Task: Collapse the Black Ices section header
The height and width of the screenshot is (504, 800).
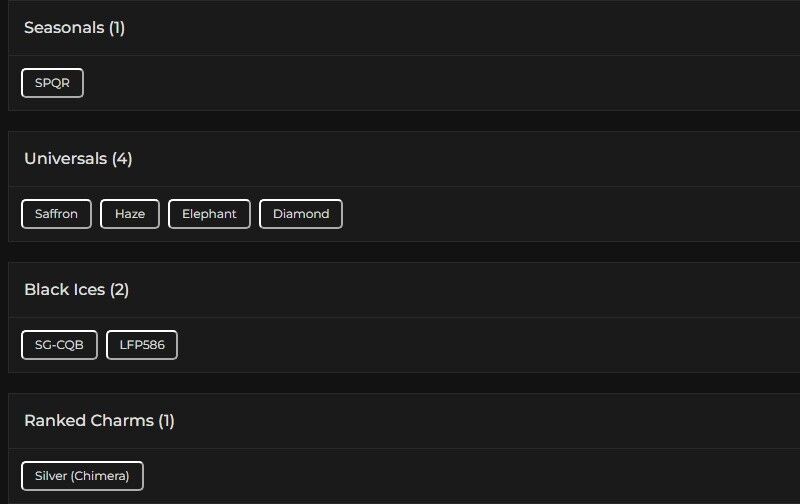Action: point(64,290)
